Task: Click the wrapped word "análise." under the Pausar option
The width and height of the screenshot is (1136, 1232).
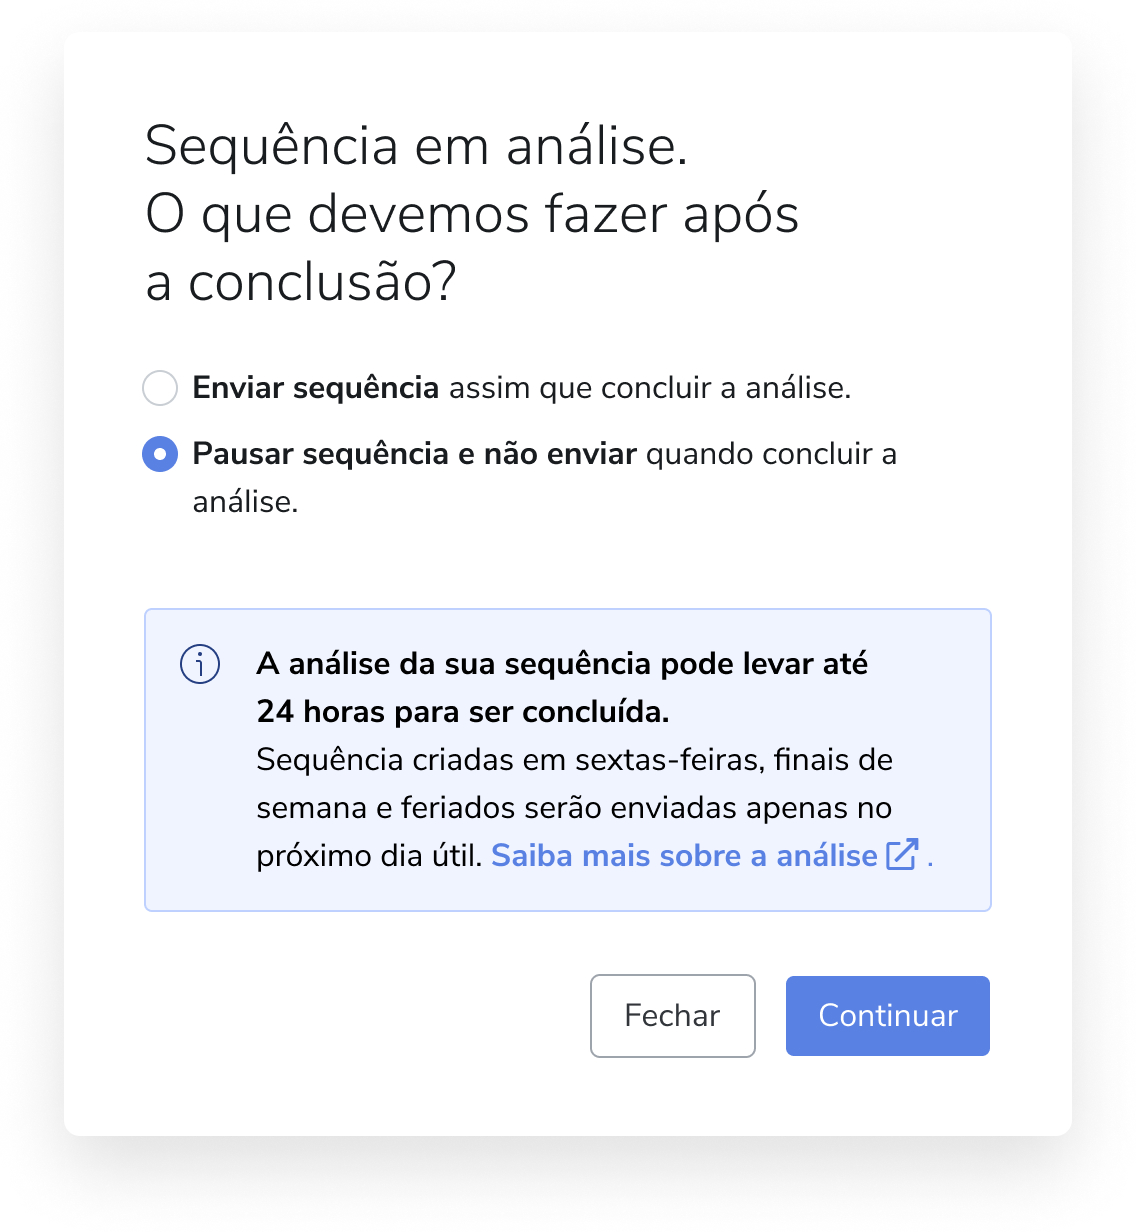Action: coord(245,502)
